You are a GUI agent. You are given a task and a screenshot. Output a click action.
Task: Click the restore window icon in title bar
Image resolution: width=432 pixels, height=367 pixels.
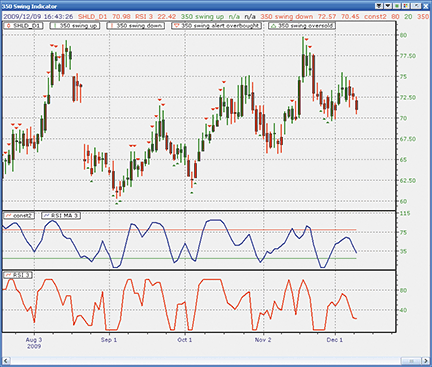[x=416, y=6]
